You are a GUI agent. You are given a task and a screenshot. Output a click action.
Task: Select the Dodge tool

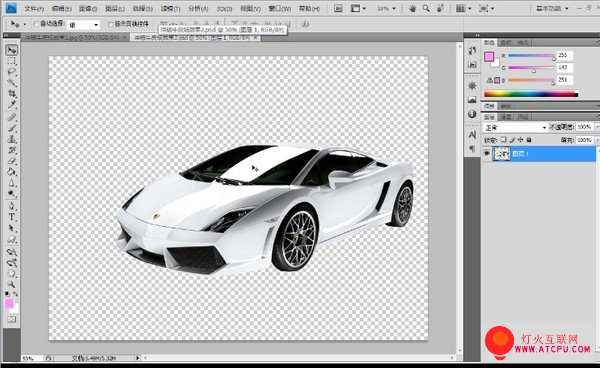[12, 194]
